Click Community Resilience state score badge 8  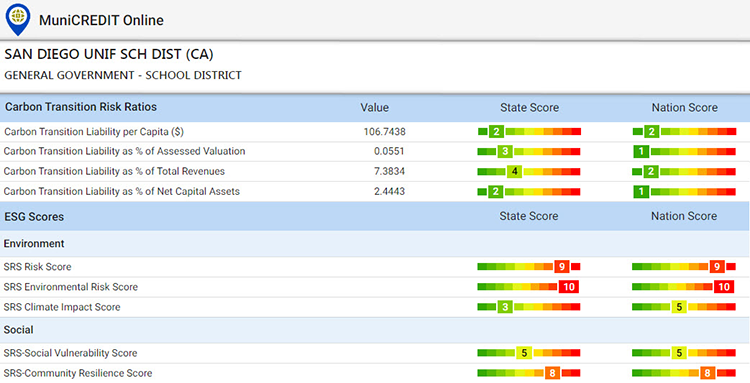coord(552,372)
